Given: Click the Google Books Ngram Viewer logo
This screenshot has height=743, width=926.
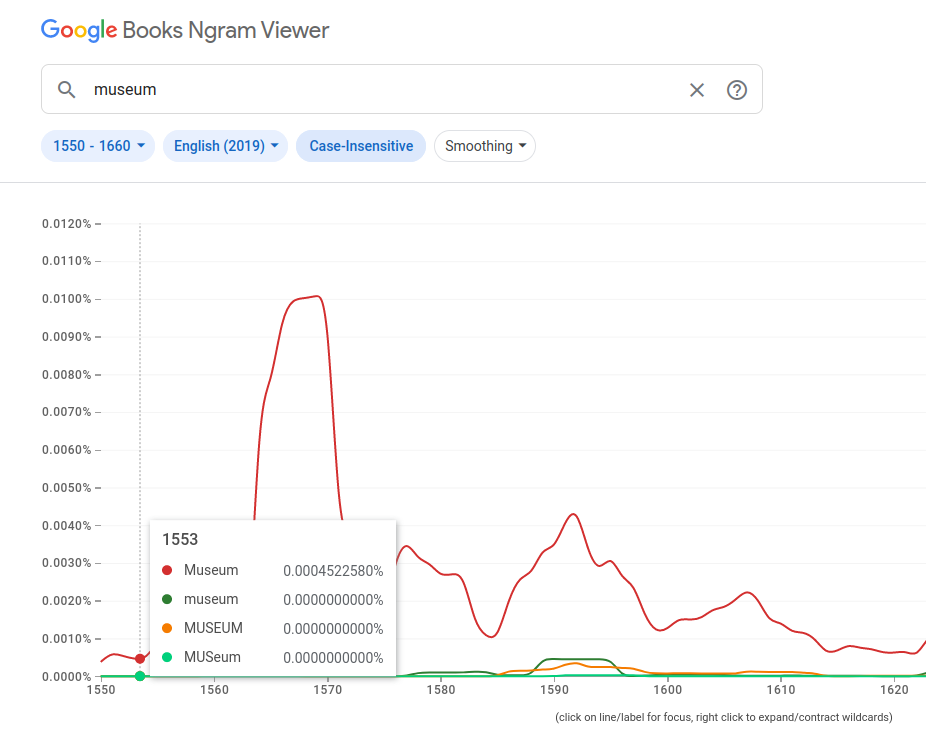Looking at the screenshot, I should (185, 30).
